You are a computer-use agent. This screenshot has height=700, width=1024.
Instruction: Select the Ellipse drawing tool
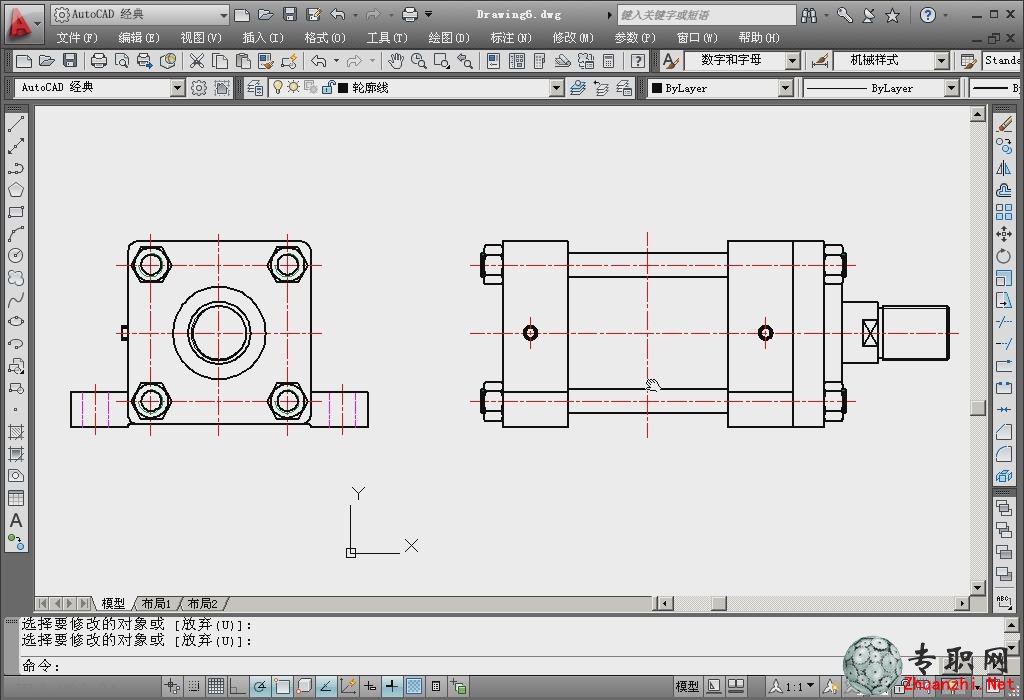click(16, 321)
